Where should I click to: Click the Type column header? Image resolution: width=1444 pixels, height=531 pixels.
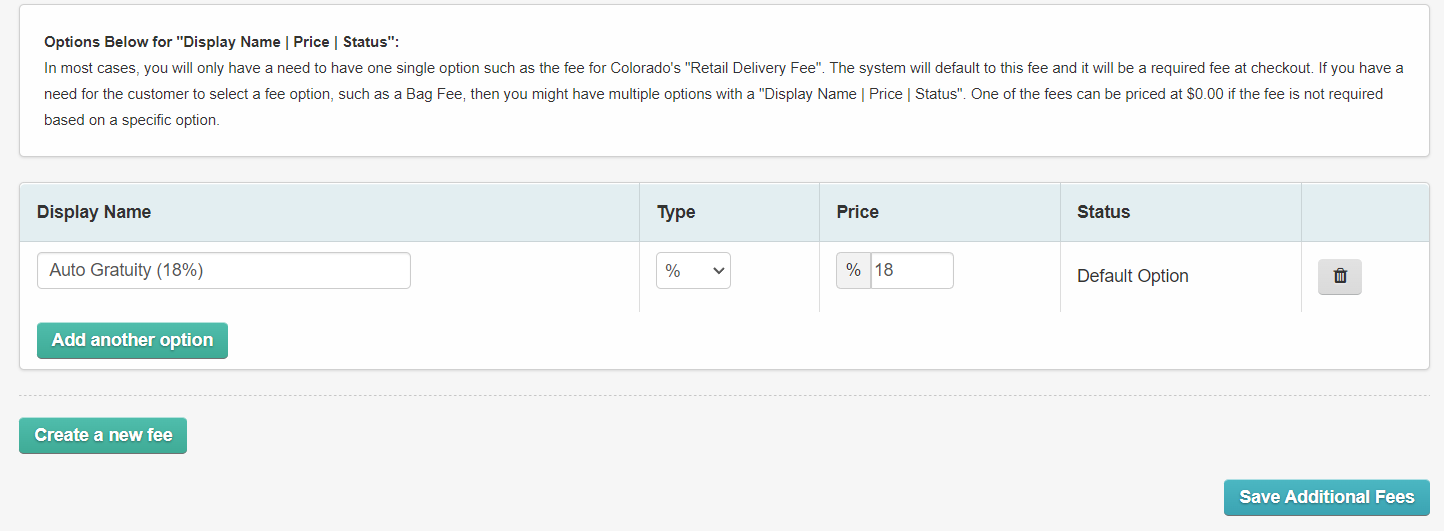pos(676,212)
